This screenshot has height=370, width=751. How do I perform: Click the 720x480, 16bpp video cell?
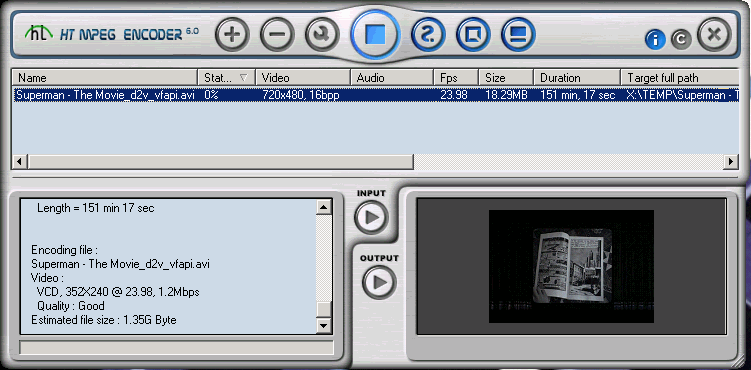301,95
